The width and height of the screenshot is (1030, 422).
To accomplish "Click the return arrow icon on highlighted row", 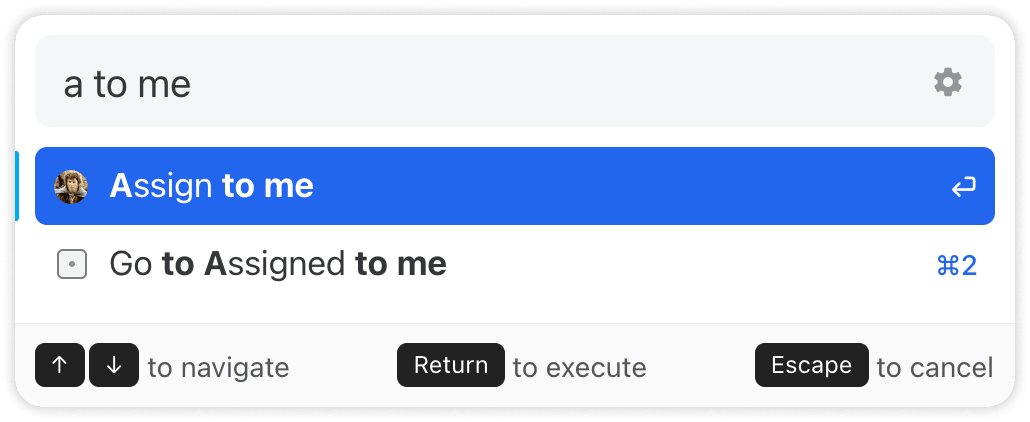I will (x=963, y=187).
